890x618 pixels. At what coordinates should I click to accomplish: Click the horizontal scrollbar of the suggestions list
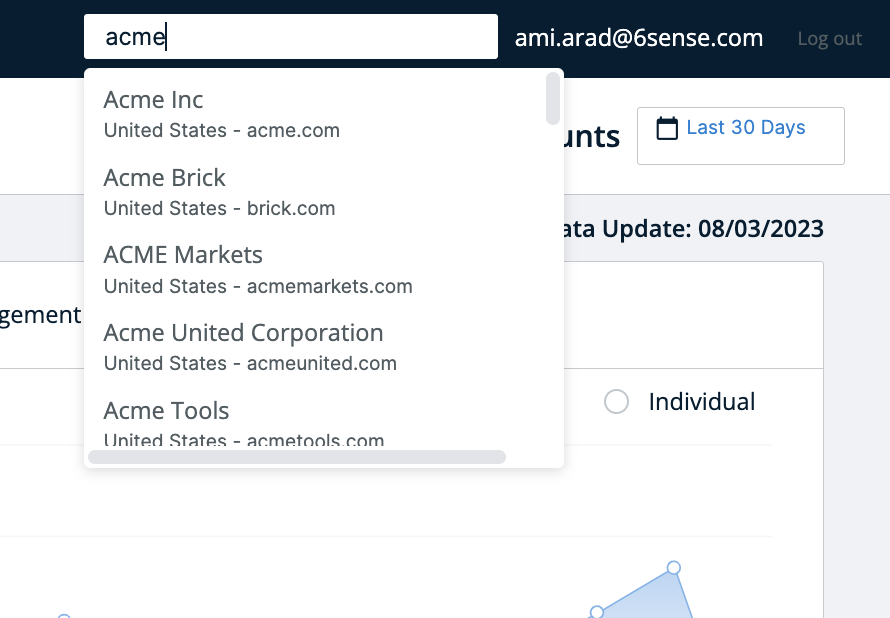297,457
